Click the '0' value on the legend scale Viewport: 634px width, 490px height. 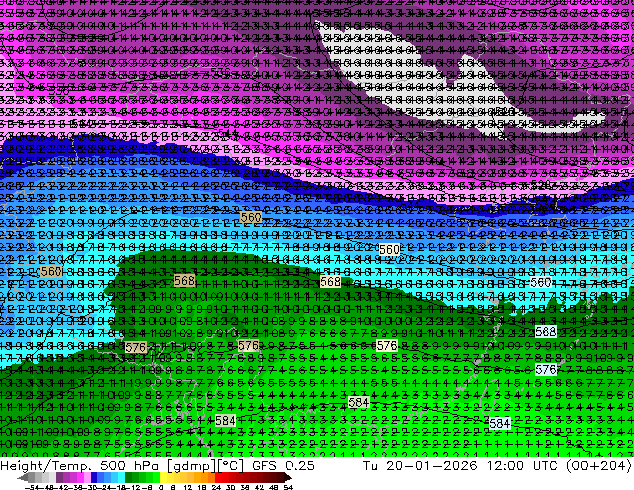click(x=161, y=487)
